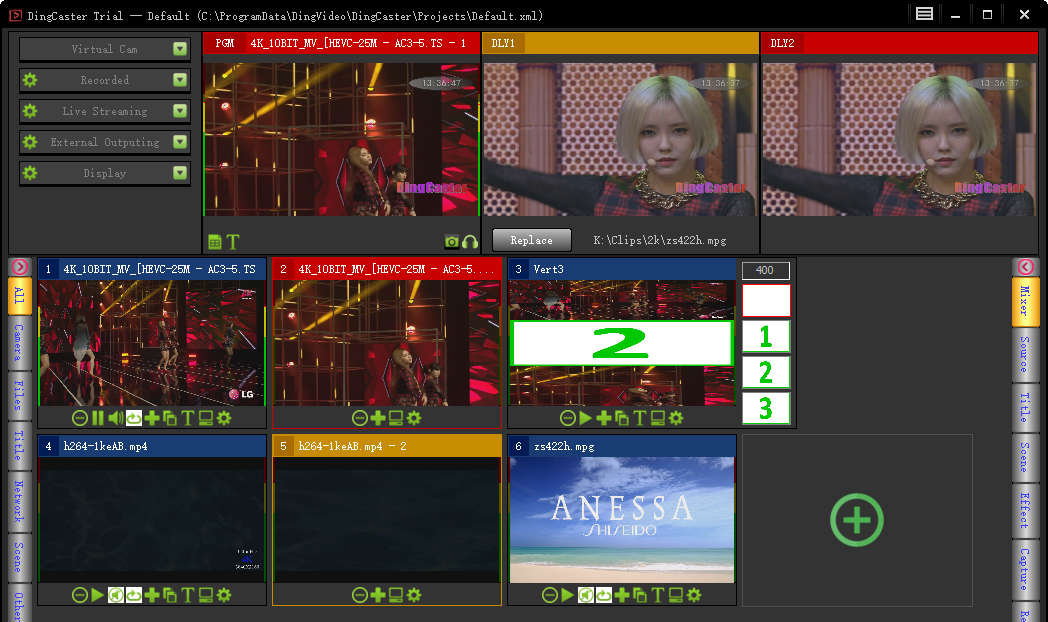Toggle mute on source 6 zs422h.mpg

point(585,595)
